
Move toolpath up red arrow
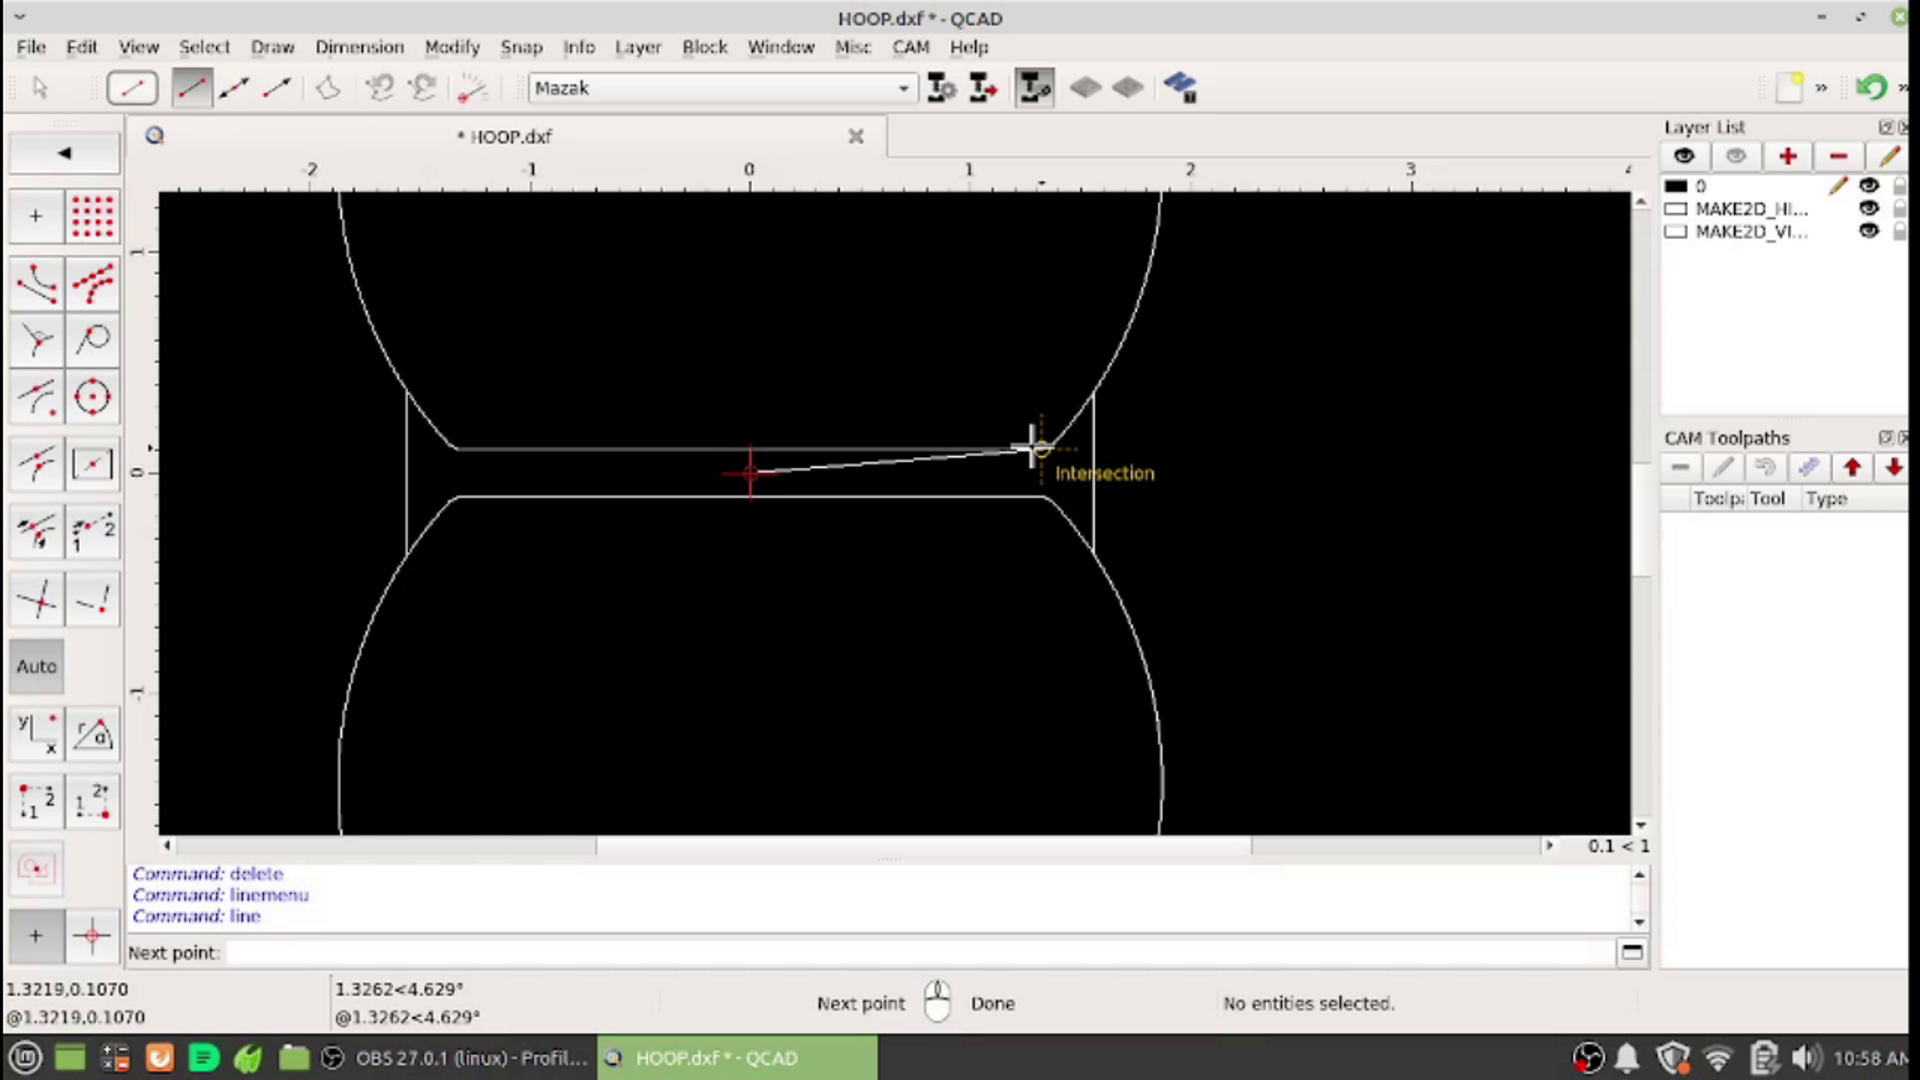tap(1852, 467)
